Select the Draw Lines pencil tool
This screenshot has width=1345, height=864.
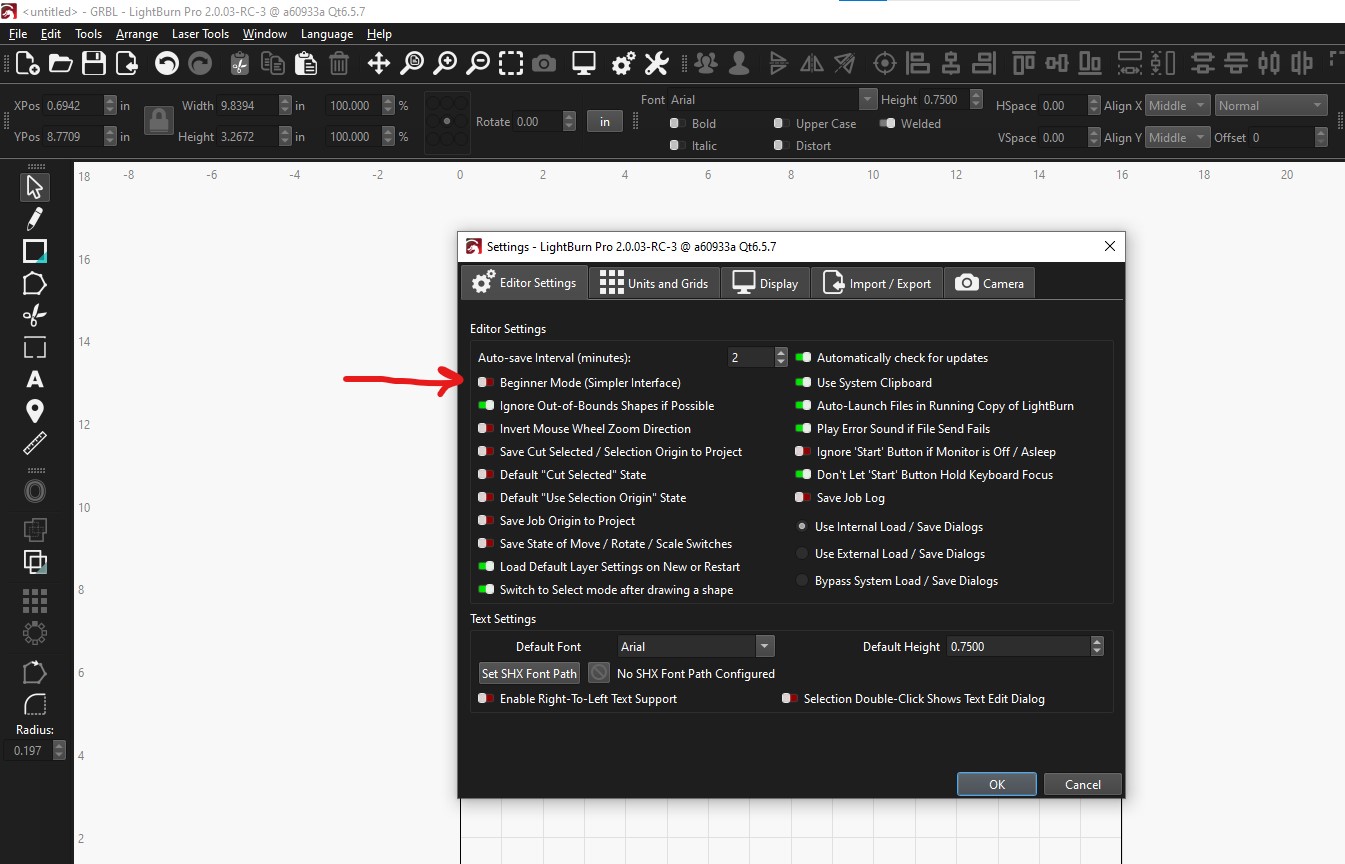pyautogui.click(x=35, y=219)
